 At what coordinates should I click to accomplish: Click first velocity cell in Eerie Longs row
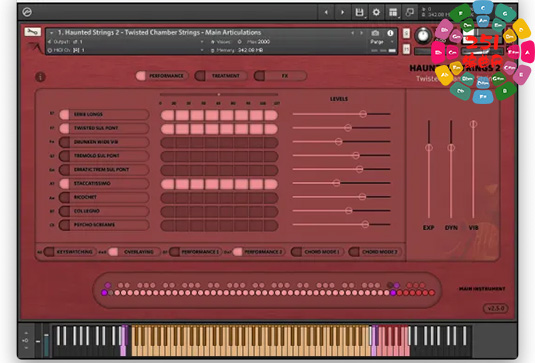[168, 115]
